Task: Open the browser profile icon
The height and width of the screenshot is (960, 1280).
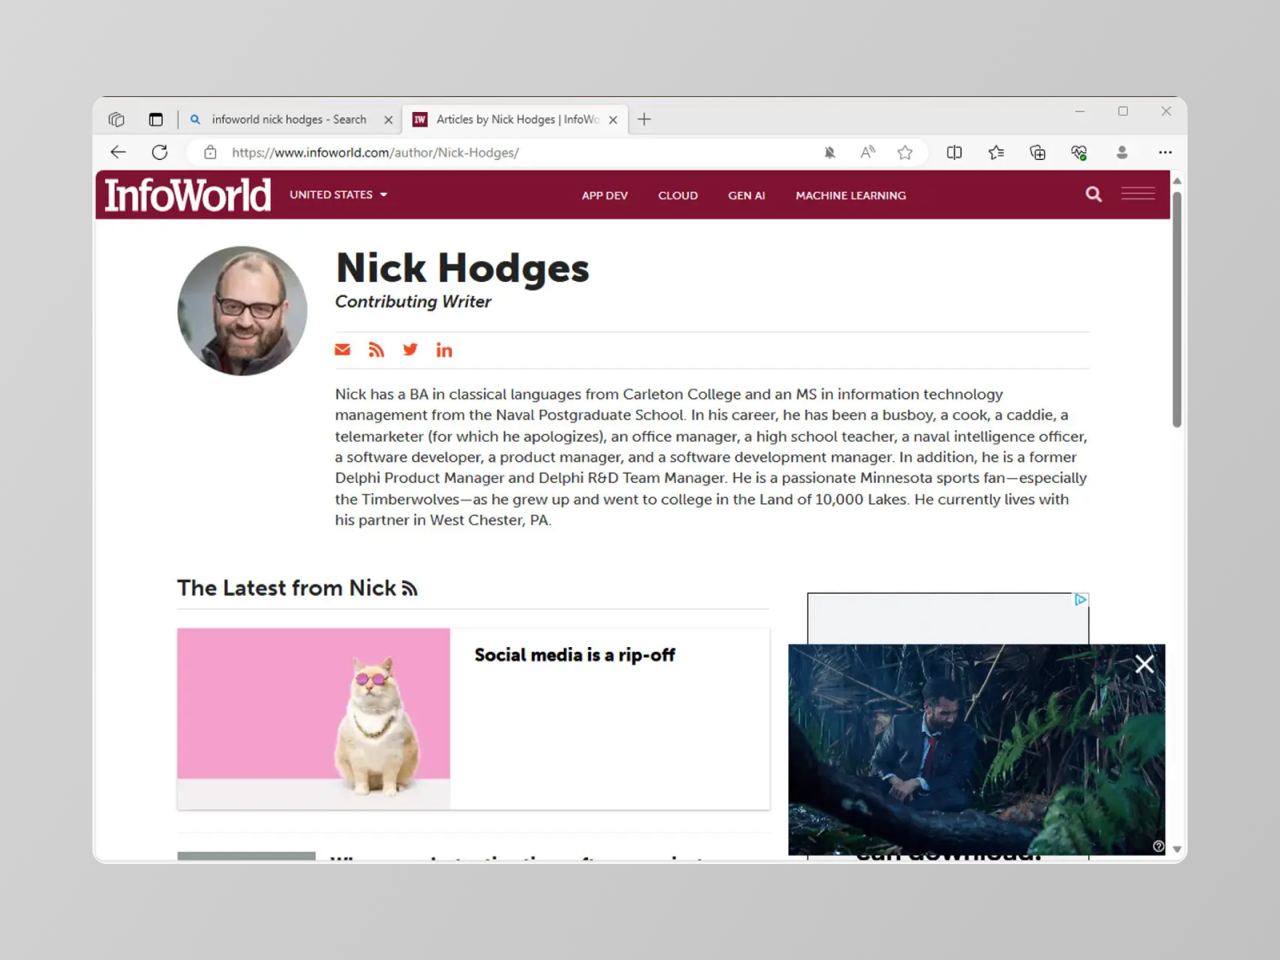Action: [x=1122, y=152]
